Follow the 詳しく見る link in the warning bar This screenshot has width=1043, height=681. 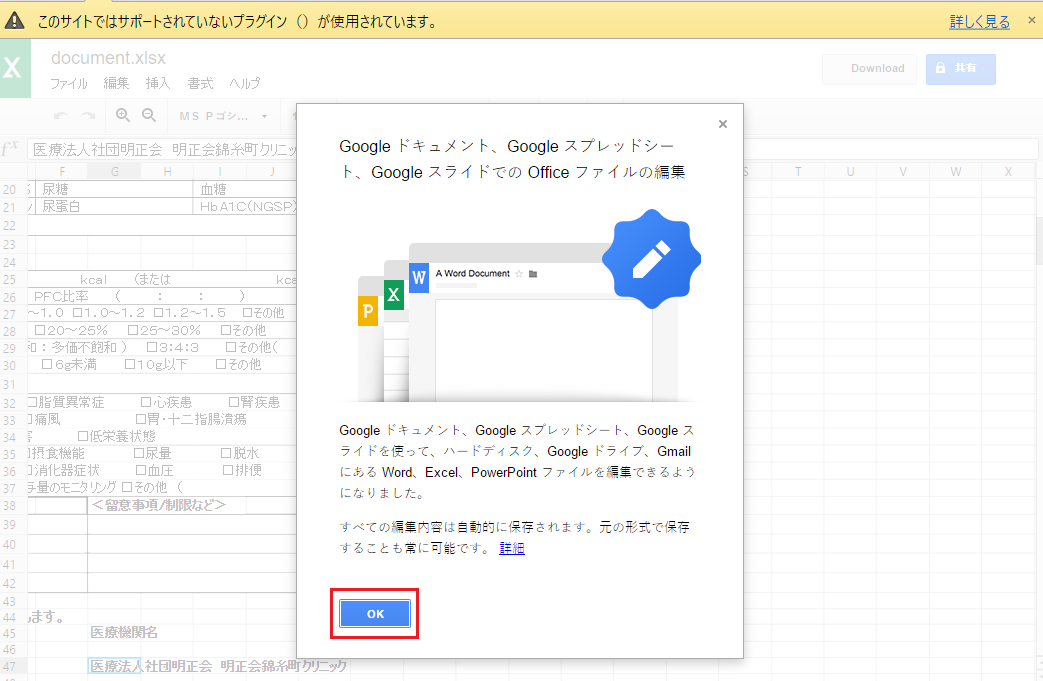[x=979, y=21]
